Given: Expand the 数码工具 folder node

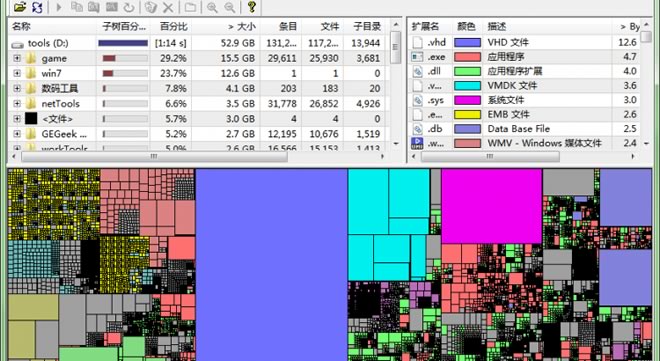Looking at the screenshot, I should (x=17, y=88).
